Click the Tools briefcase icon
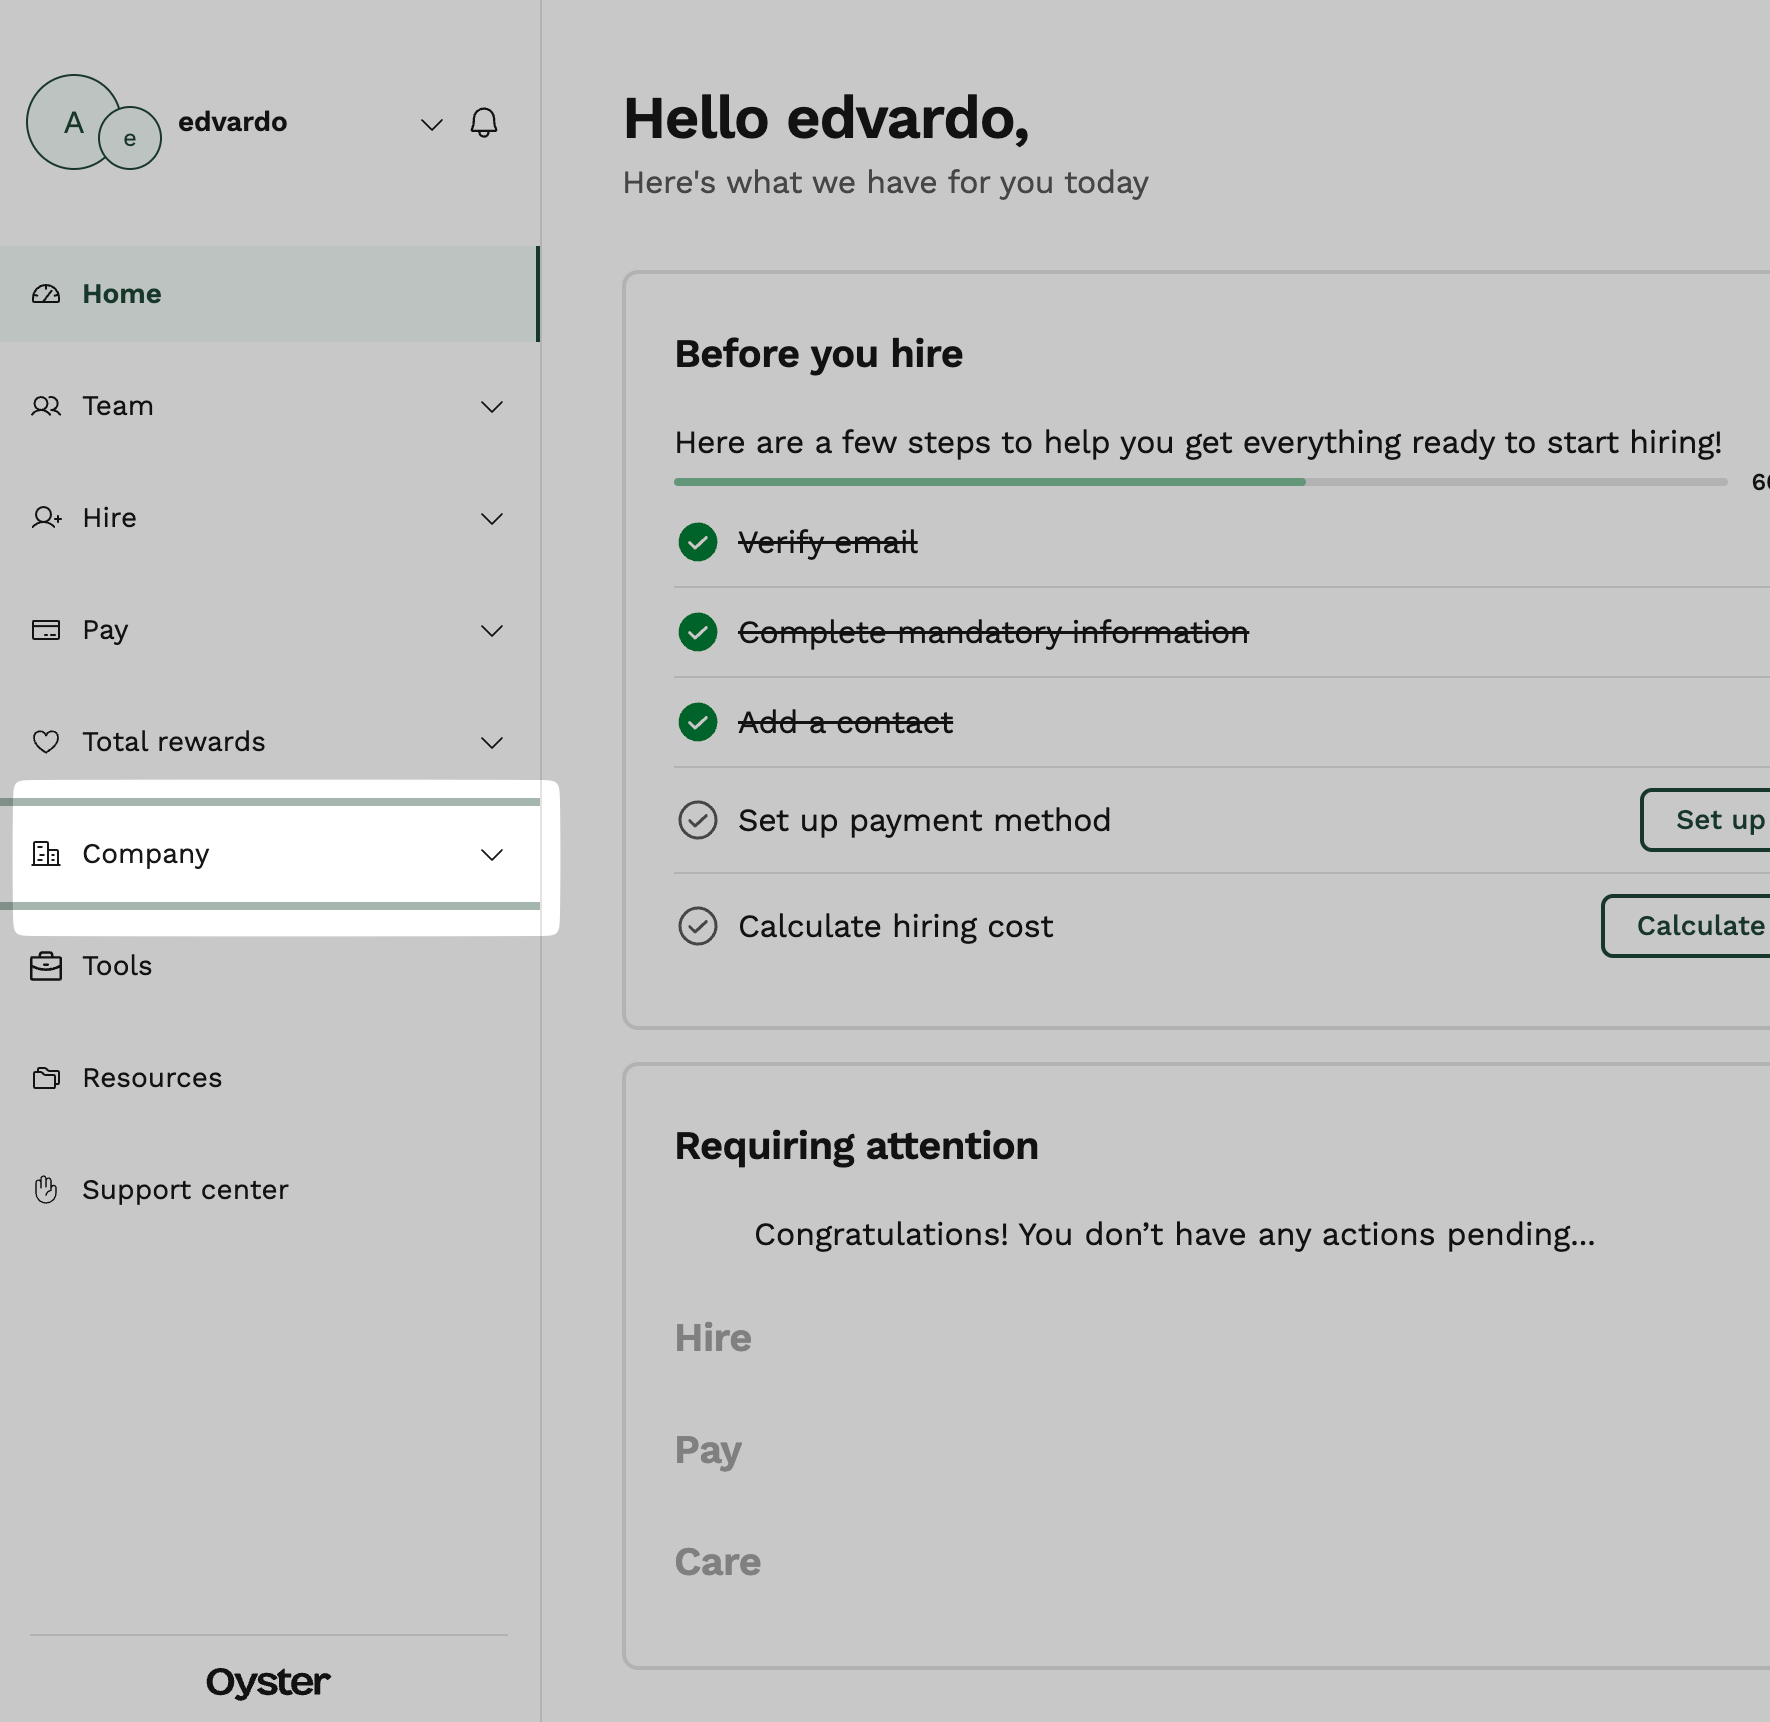This screenshot has width=1770, height=1722. (46, 966)
